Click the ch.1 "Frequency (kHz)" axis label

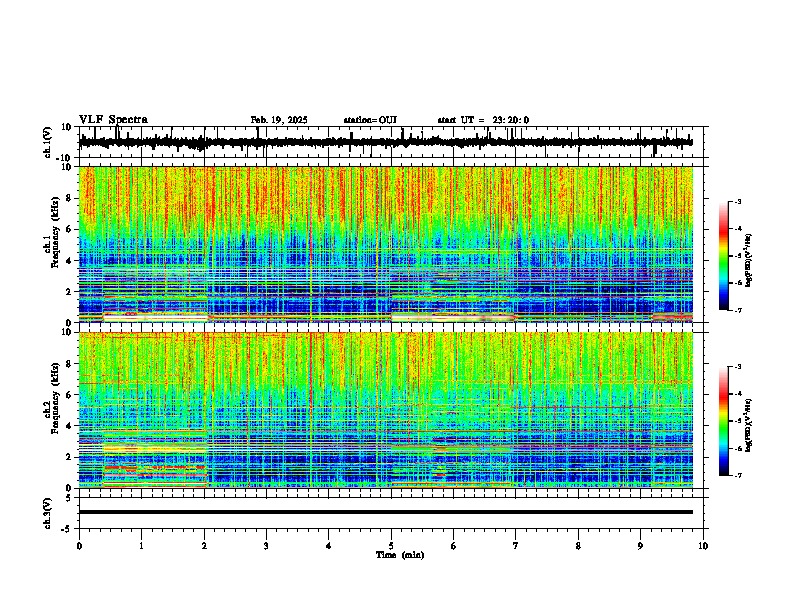pyautogui.click(x=54, y=232)
